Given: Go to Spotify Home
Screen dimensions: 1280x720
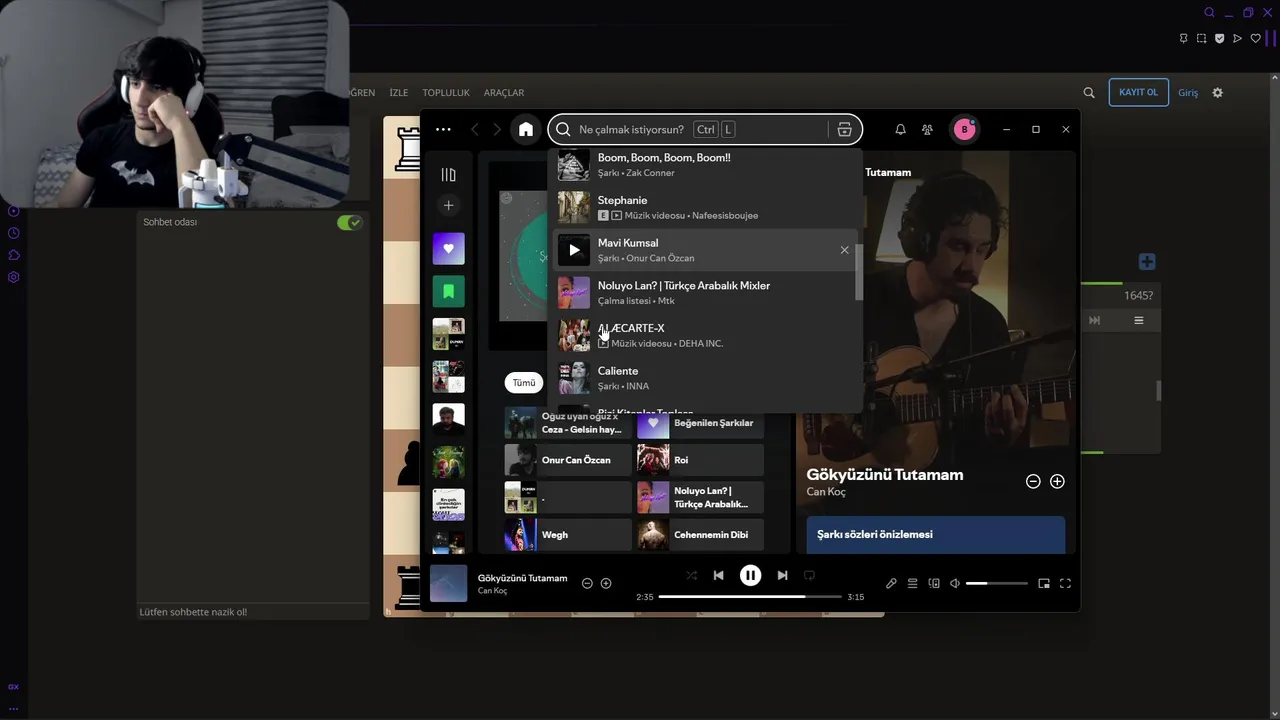Looking at the screenshot, I should coord(526,129).
